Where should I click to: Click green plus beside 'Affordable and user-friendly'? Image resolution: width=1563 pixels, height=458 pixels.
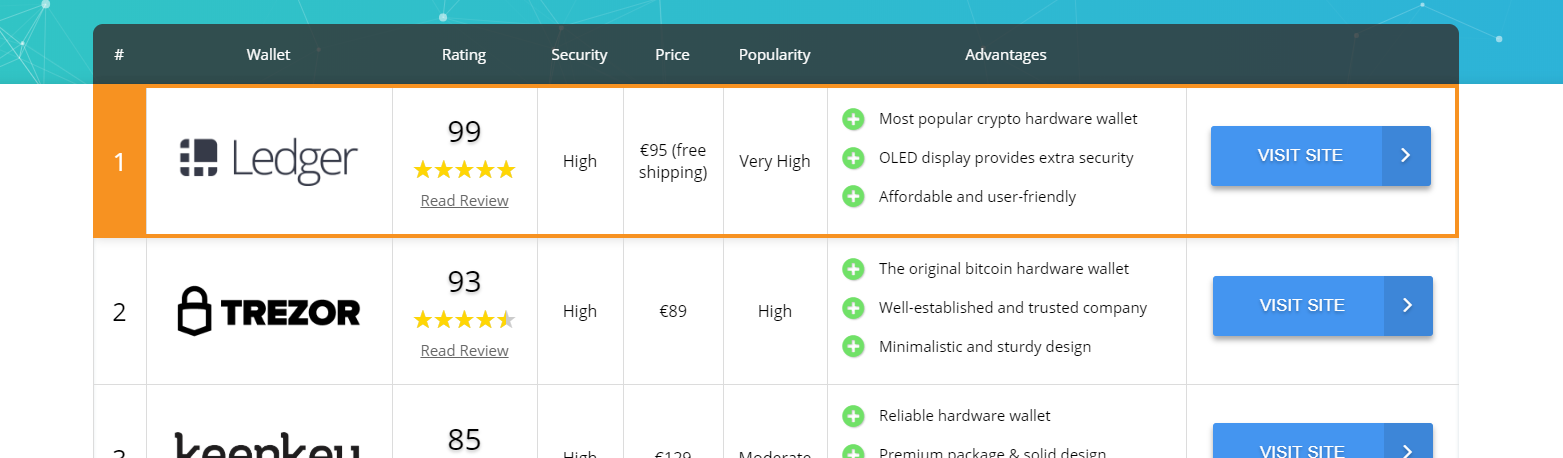(853, 197)
